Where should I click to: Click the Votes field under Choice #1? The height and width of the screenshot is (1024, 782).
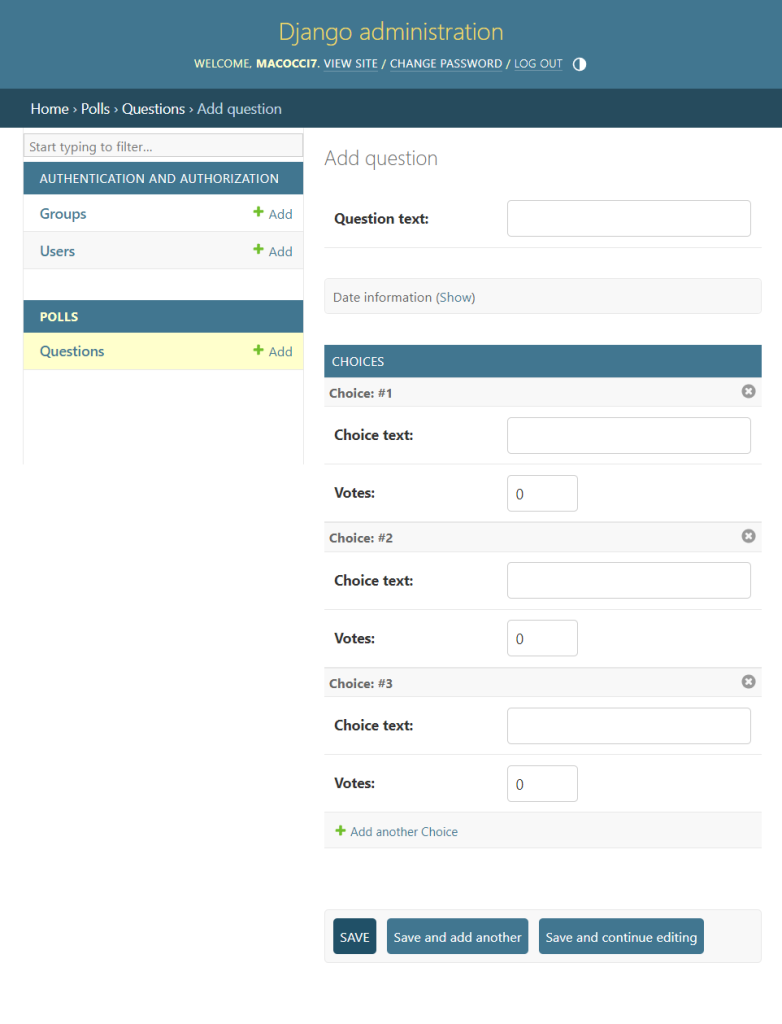click(542, 494)
